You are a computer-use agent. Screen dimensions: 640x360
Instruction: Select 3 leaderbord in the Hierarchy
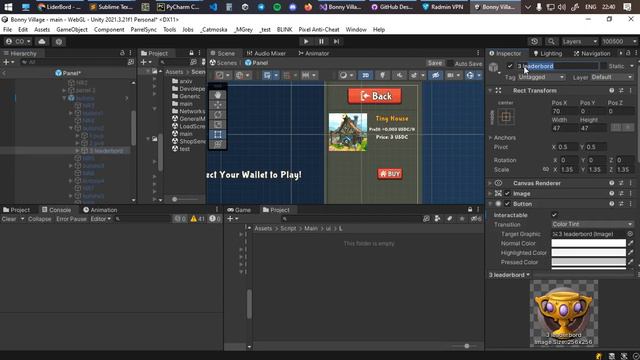click(x=106, y=151)
